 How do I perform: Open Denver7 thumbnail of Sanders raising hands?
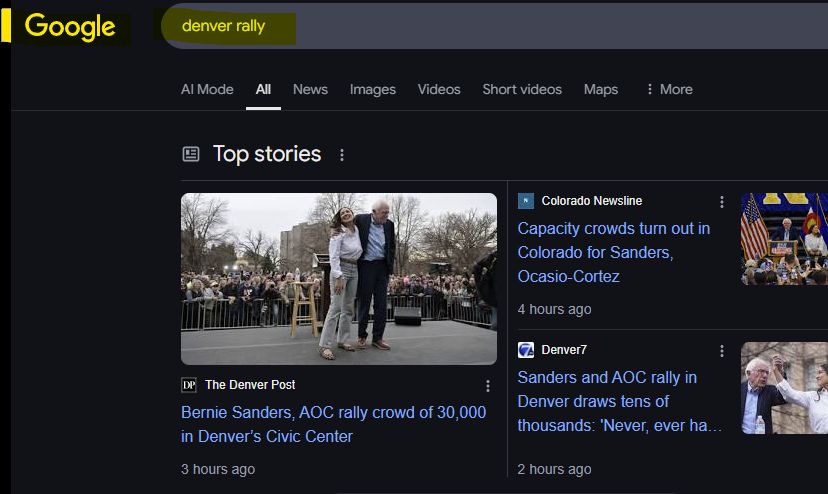pos(784,388)
